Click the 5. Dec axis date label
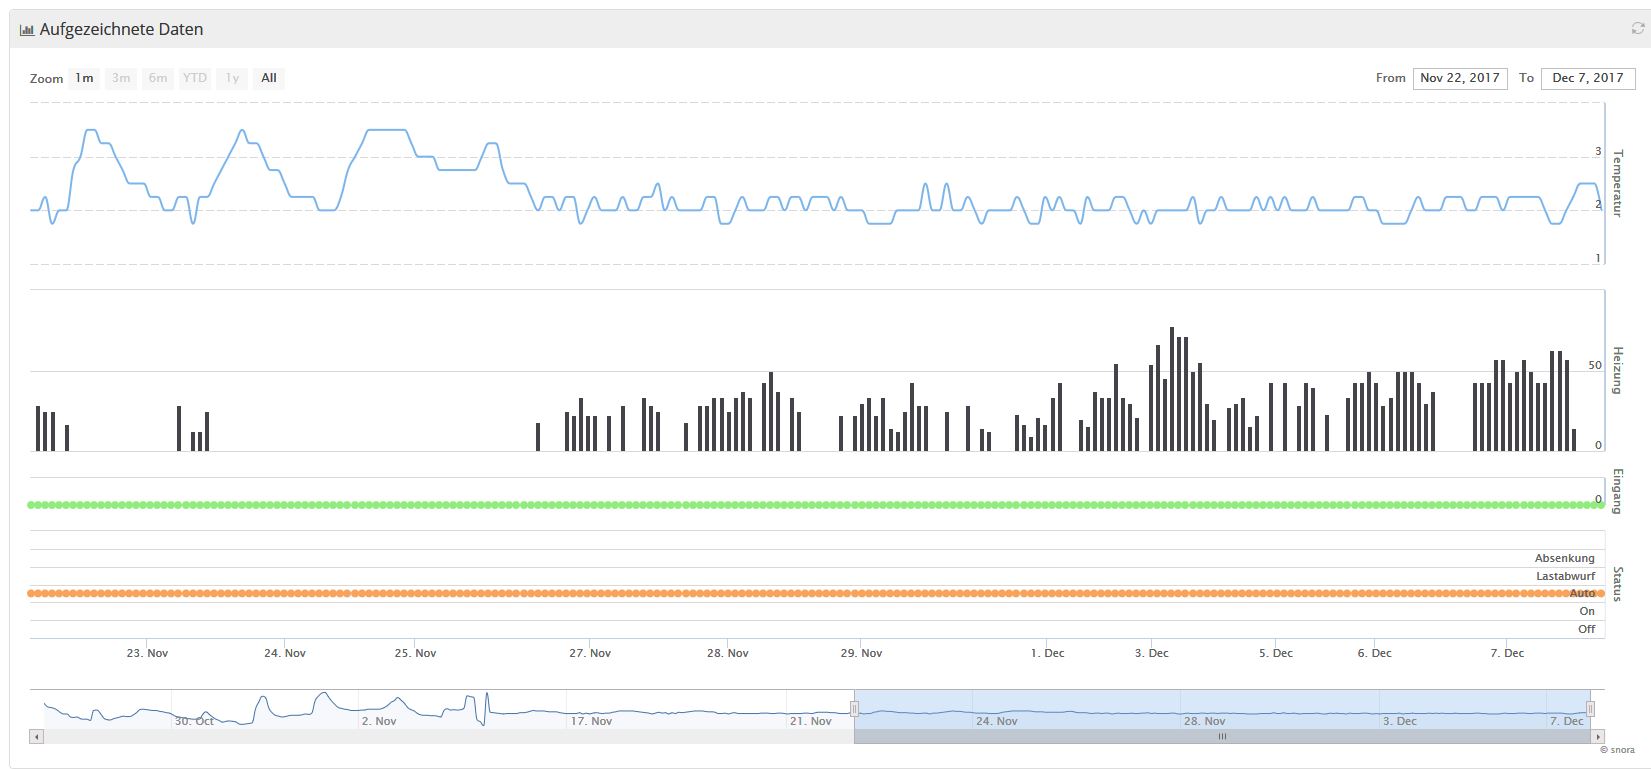This screenshot has width=1651, height=770. pos(1276,653)
